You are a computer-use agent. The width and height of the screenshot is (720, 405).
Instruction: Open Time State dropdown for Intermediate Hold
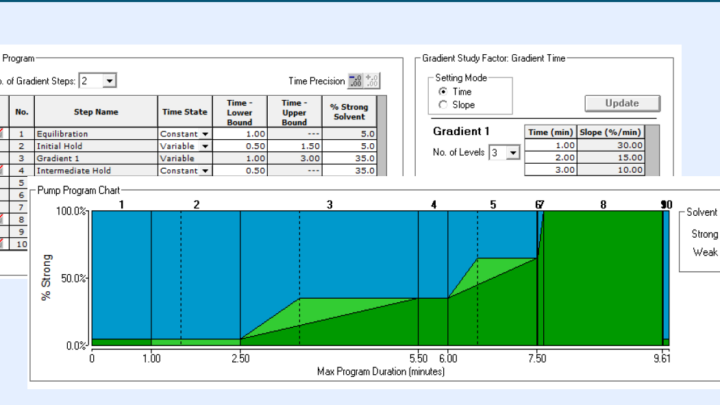coord(206,171)
